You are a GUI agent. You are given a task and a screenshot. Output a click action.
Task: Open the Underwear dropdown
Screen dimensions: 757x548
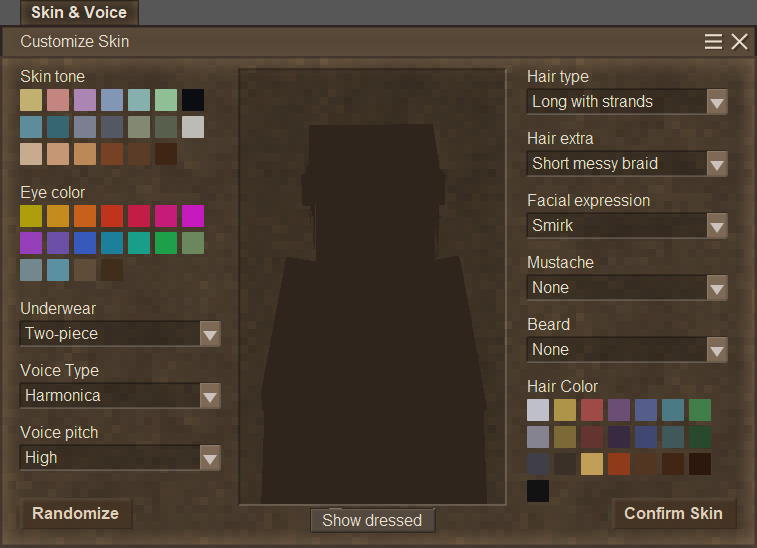click(120, 334)
